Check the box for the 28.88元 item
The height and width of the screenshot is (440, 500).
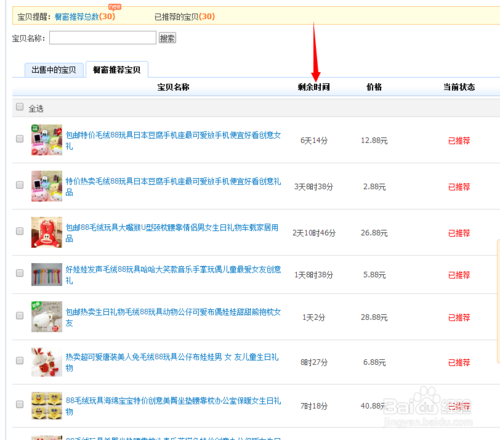[20, 316]
